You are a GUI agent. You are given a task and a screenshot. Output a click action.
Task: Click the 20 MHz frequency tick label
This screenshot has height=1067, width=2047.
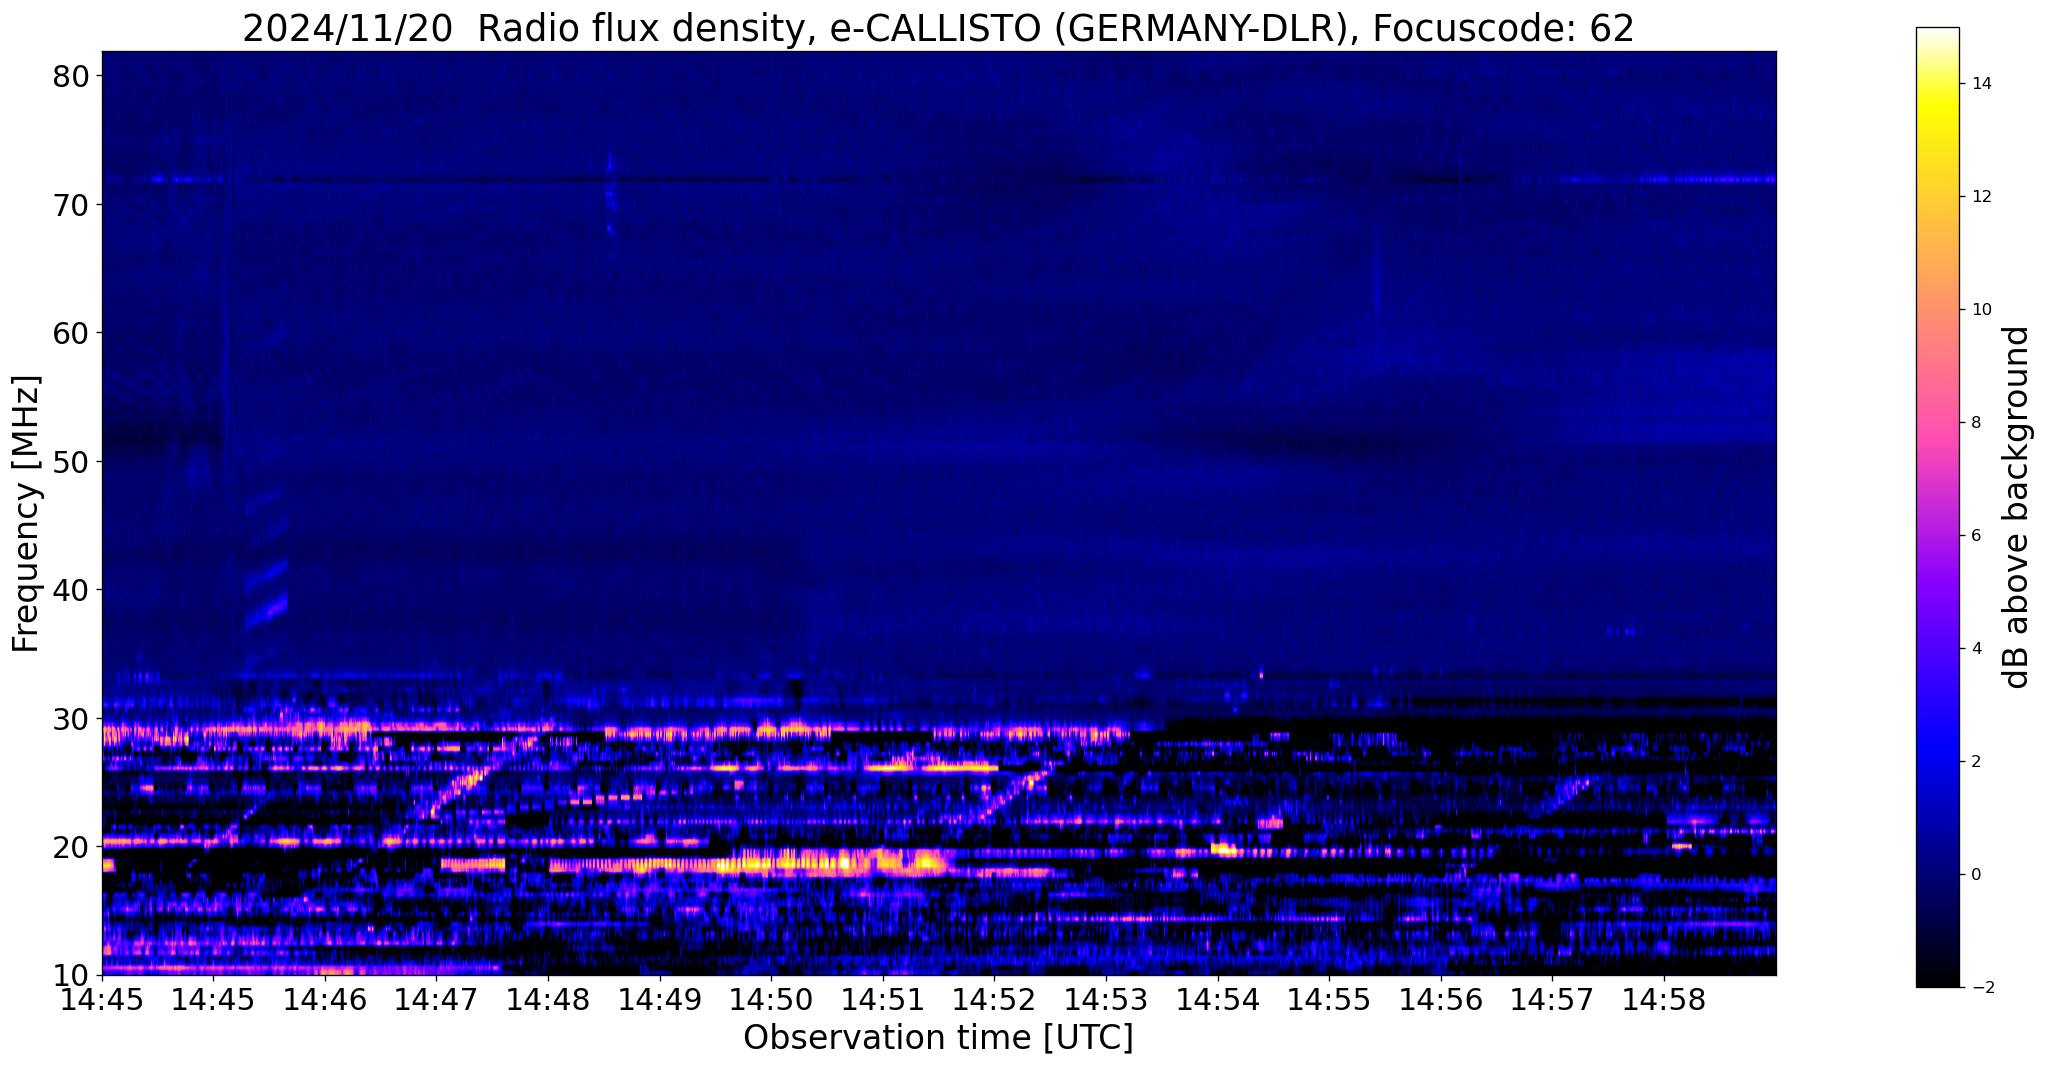pyautogui.click(x=71, y=847)
